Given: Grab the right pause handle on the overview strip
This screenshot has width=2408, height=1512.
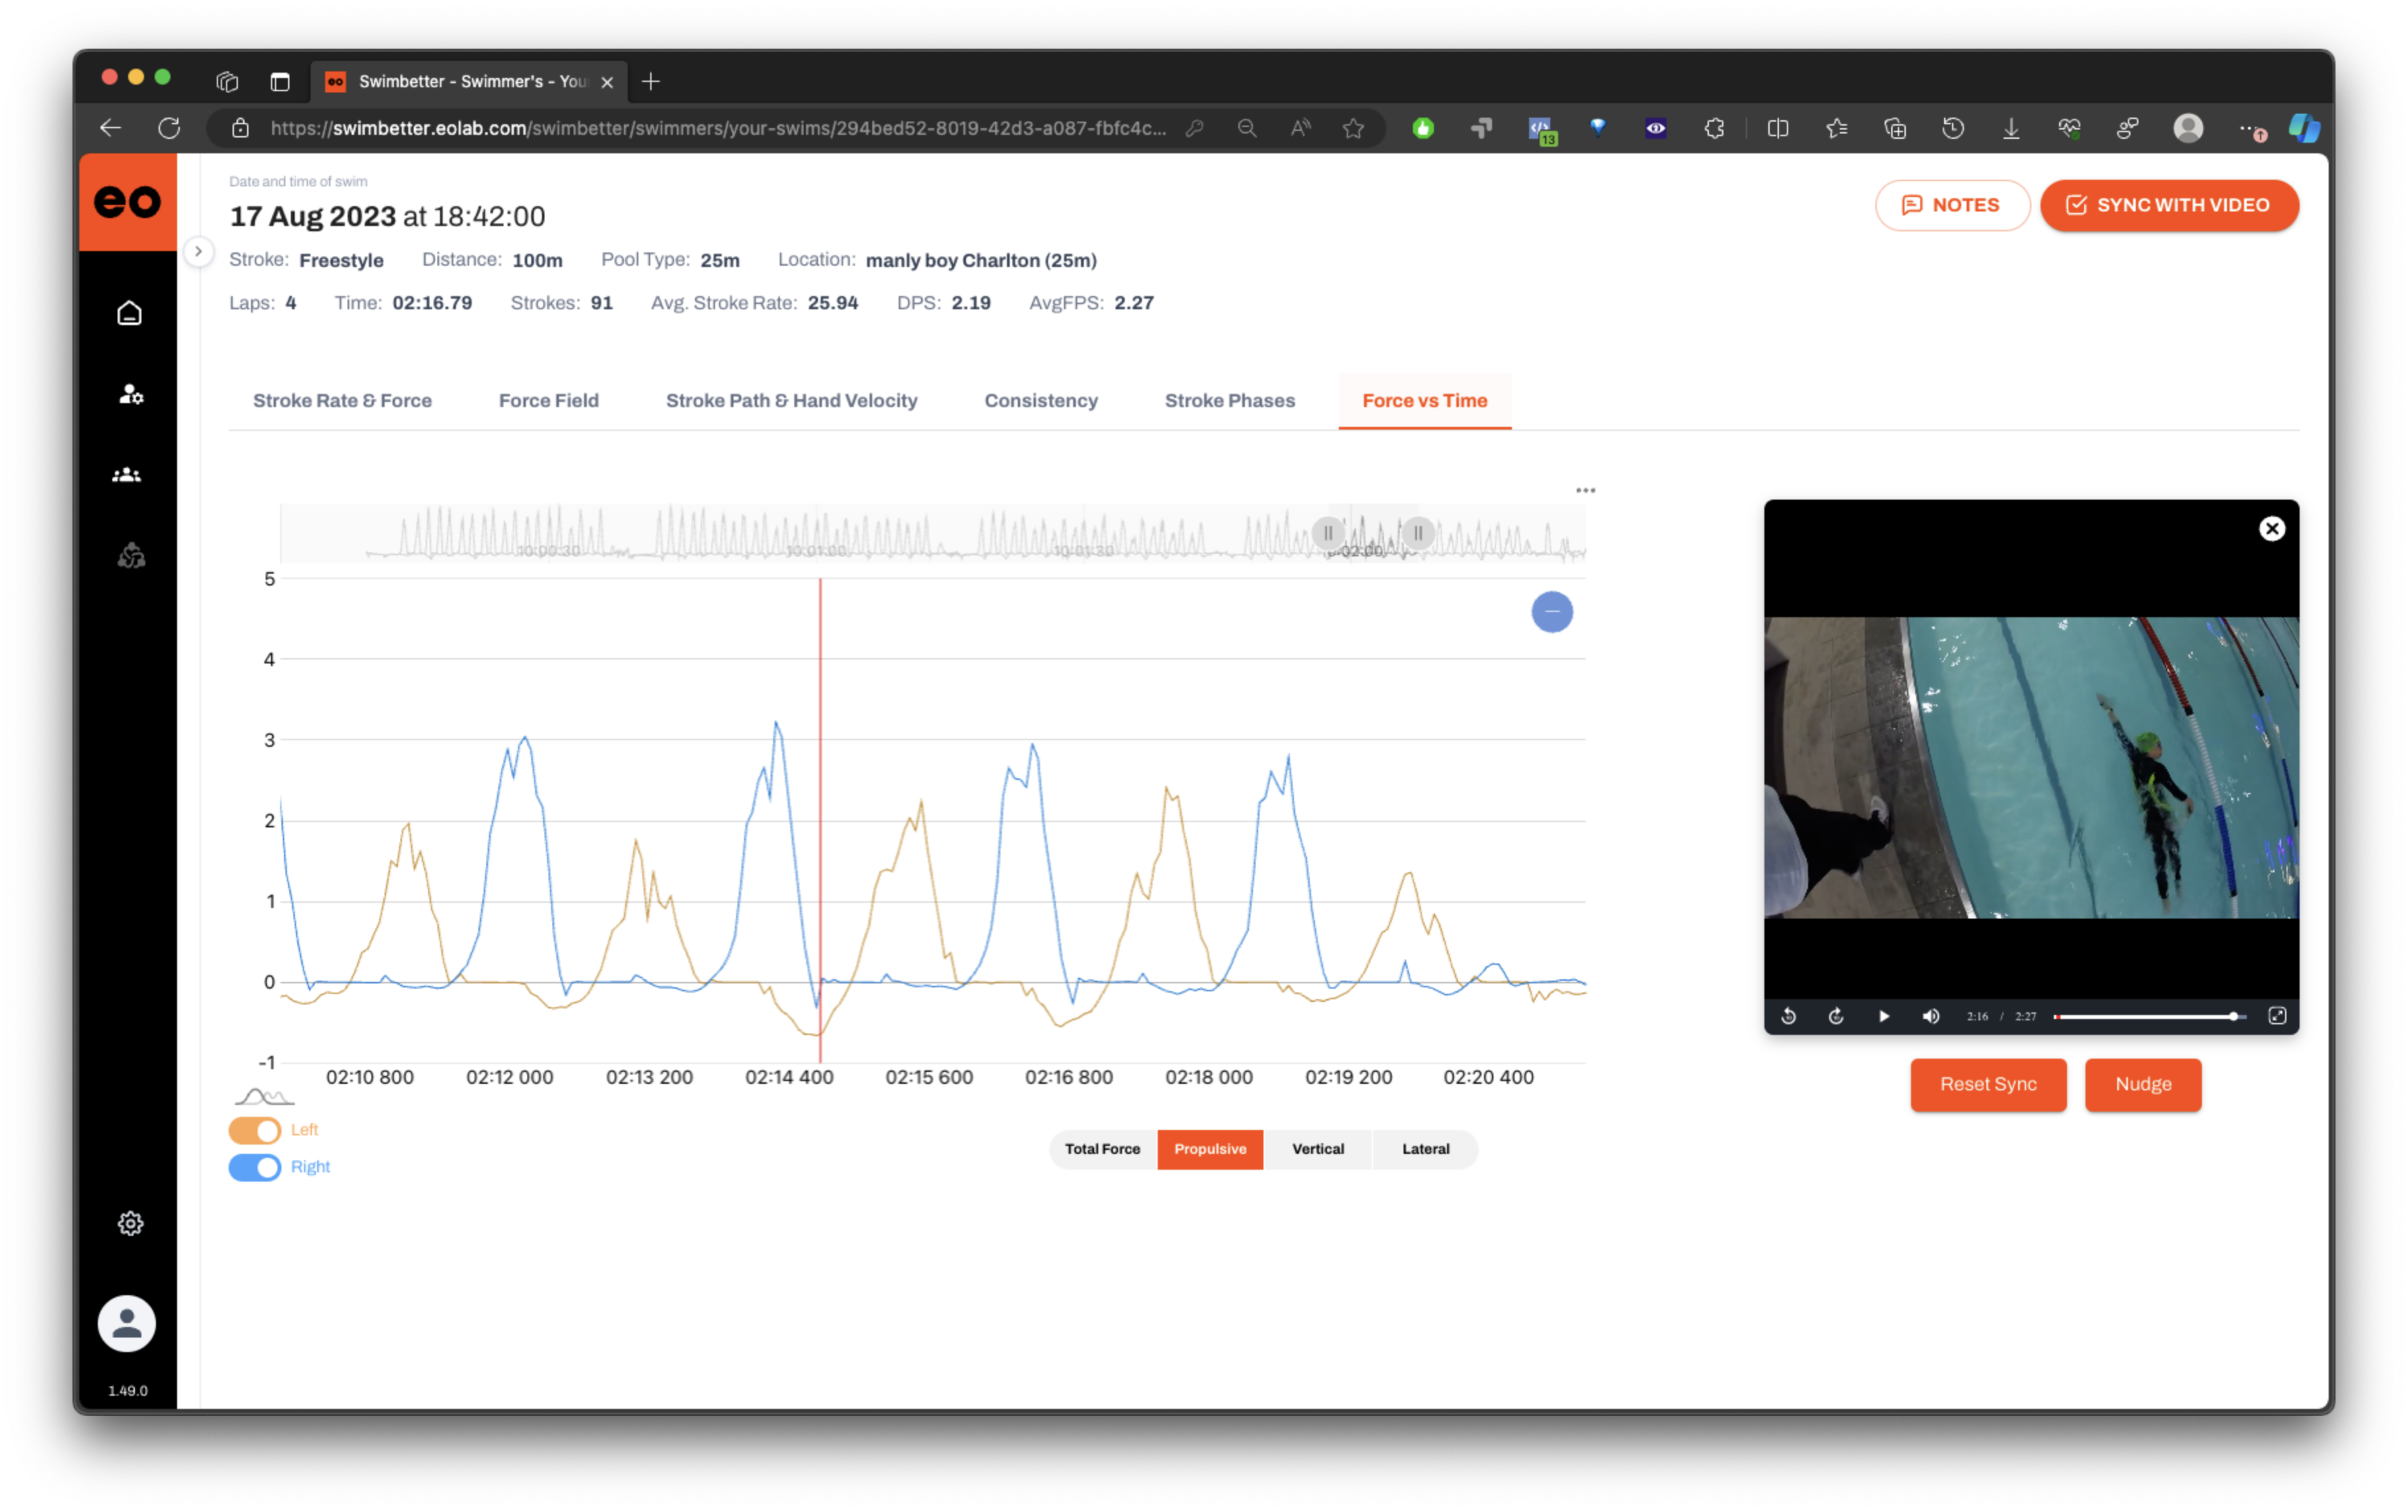Looking at the screenshot, I should (1418, 533).
